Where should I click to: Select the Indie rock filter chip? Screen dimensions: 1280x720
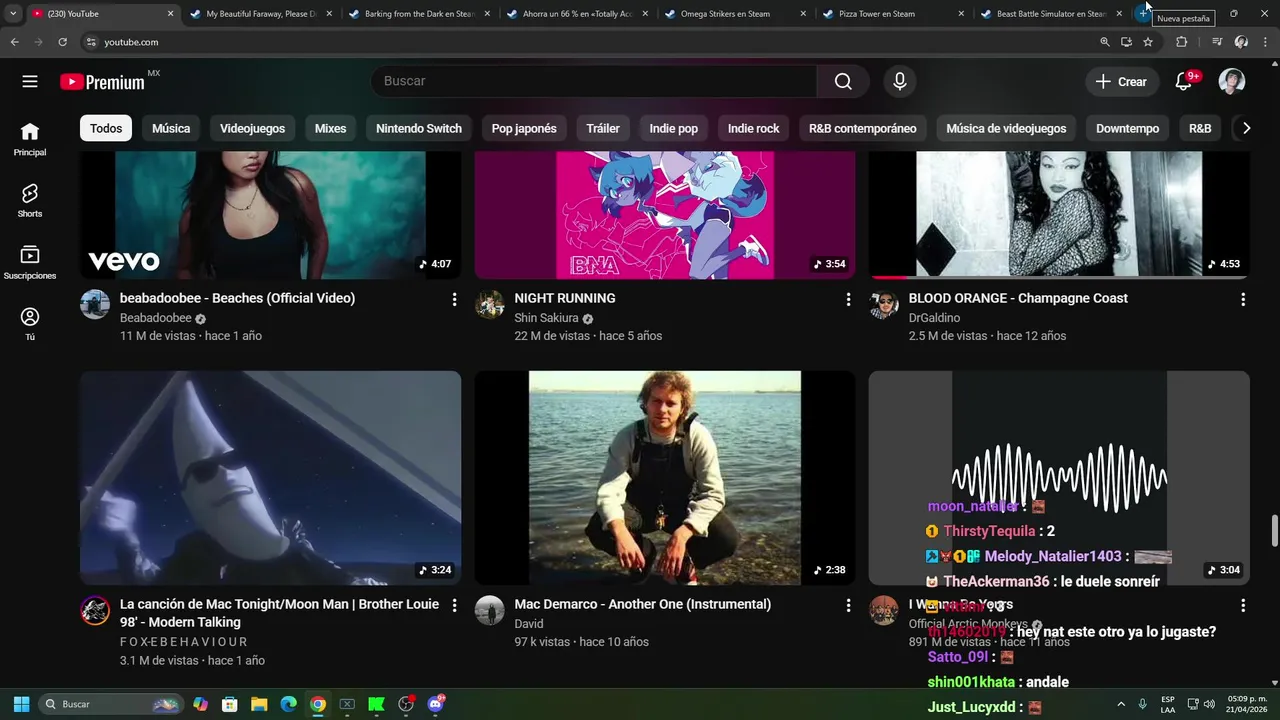click(753, 128)
